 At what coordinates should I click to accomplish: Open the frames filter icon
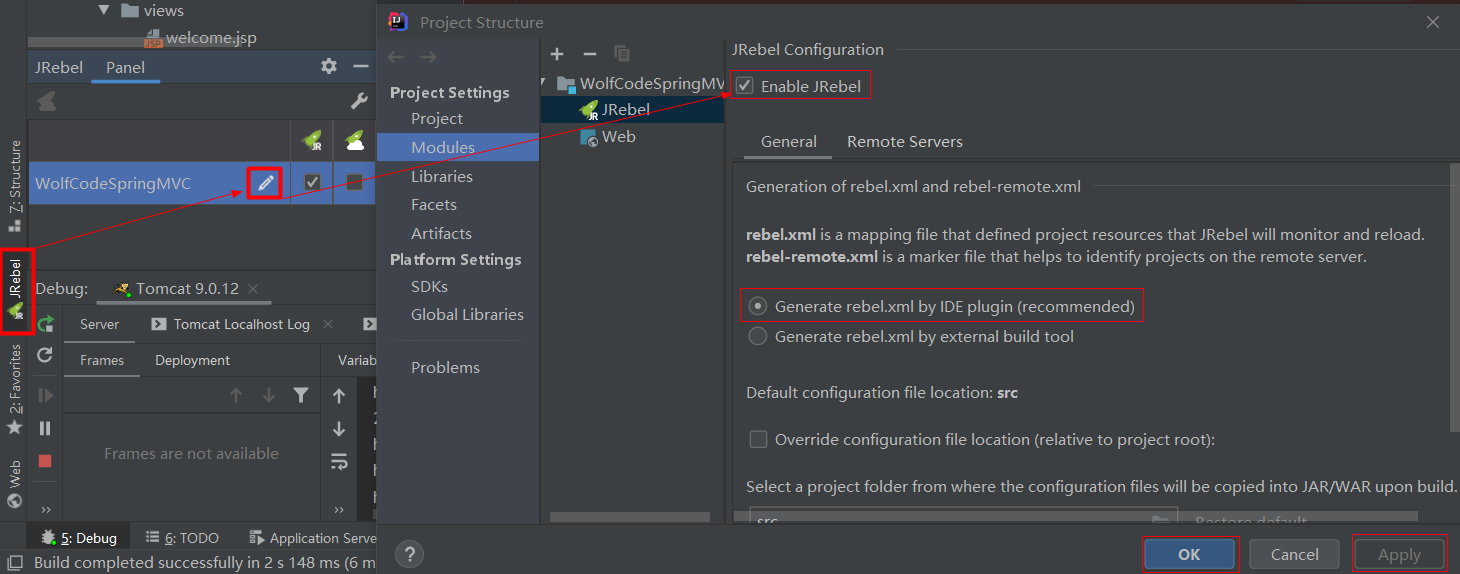(300, 396)
